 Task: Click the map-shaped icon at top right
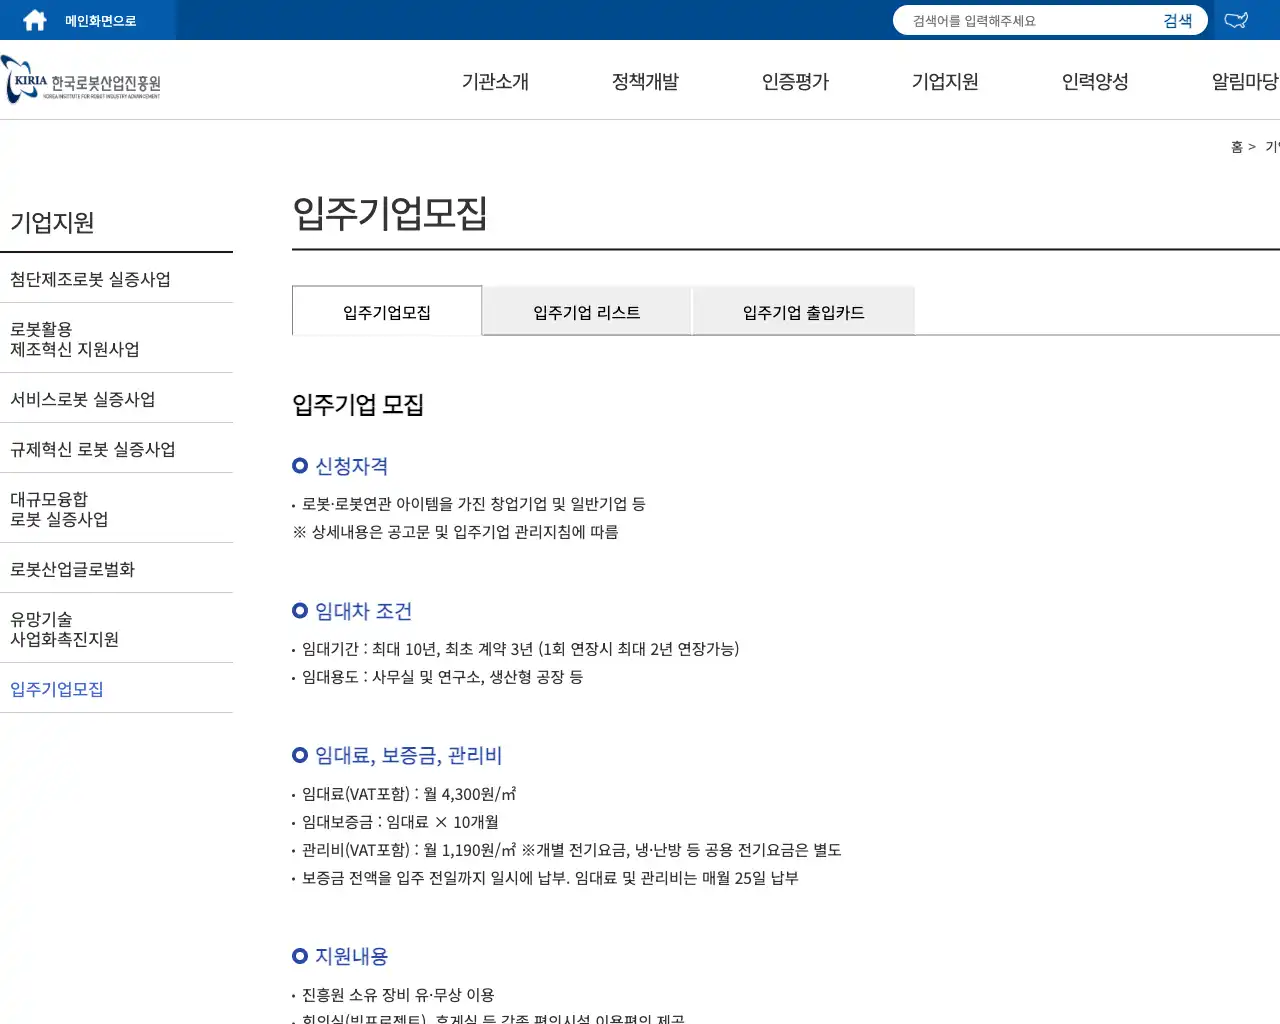[x=1236, y=19]
